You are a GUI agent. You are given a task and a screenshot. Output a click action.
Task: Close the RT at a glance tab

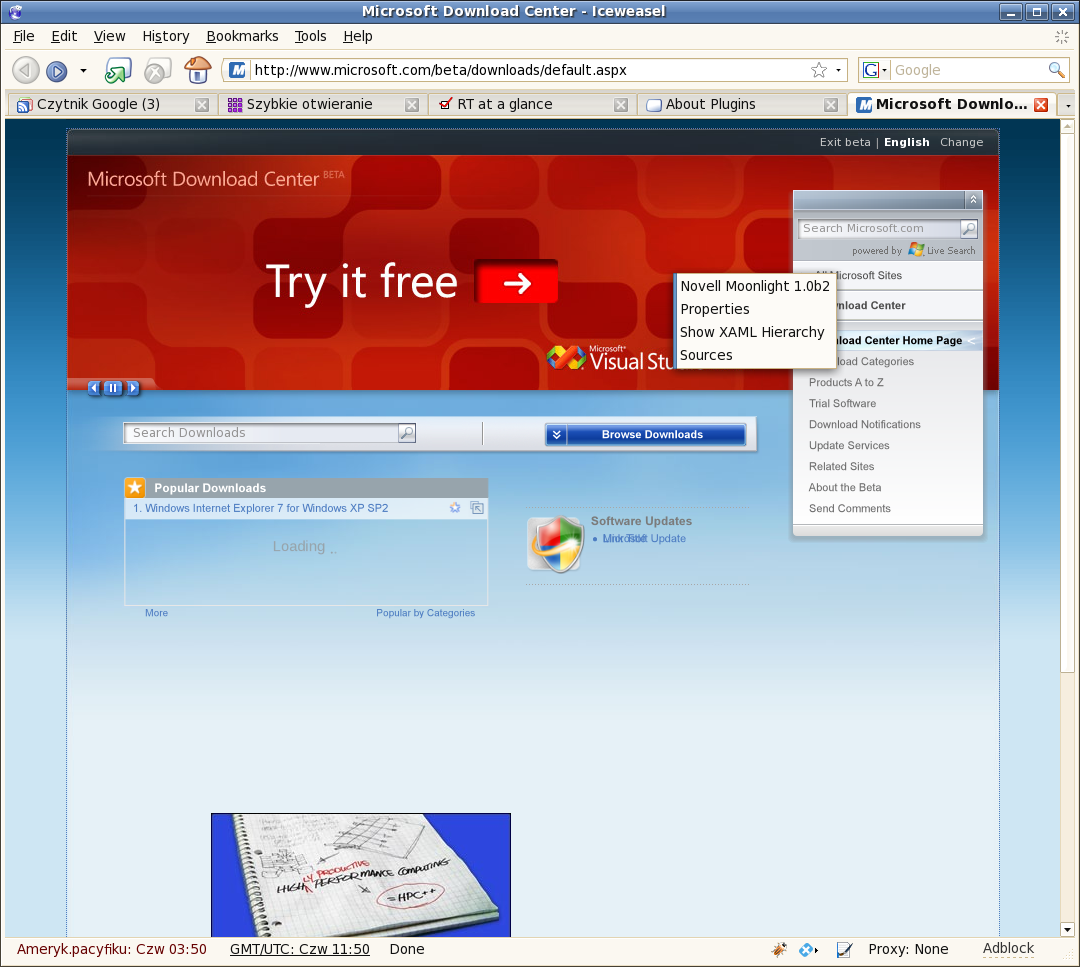(621, 105)
